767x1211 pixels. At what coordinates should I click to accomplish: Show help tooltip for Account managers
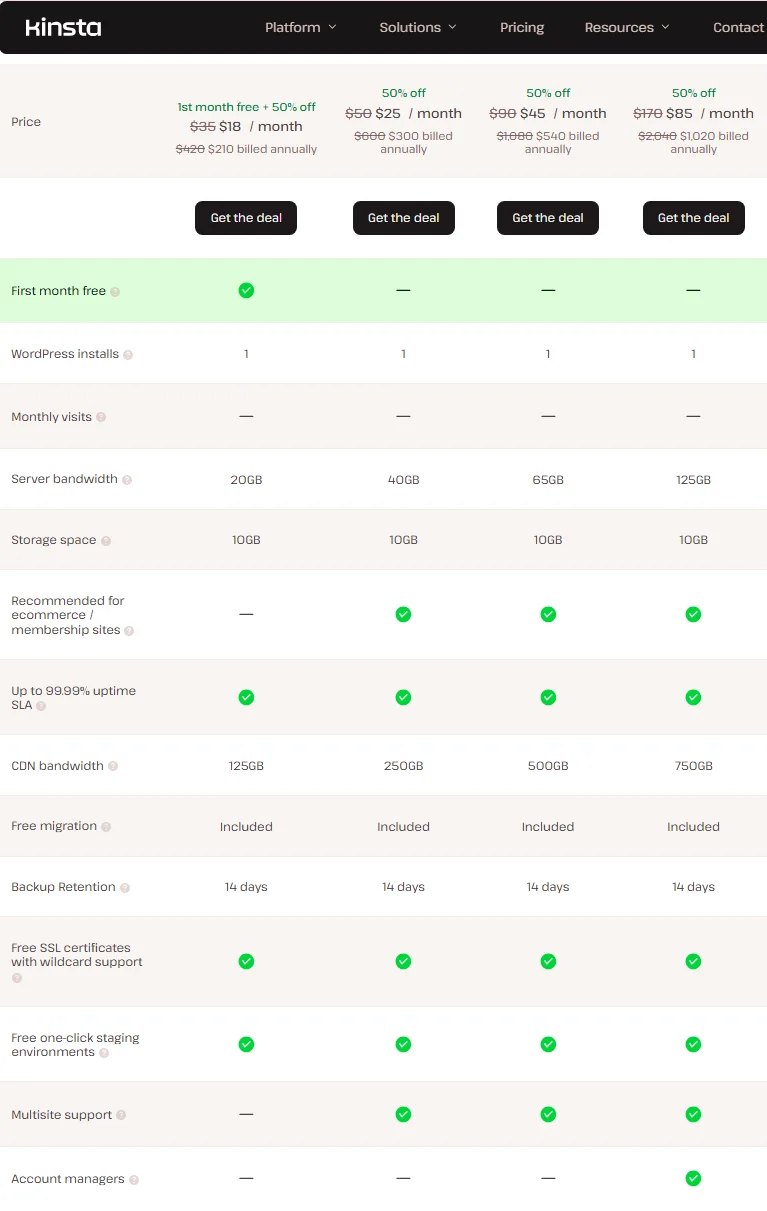(x=134, y=1180)
